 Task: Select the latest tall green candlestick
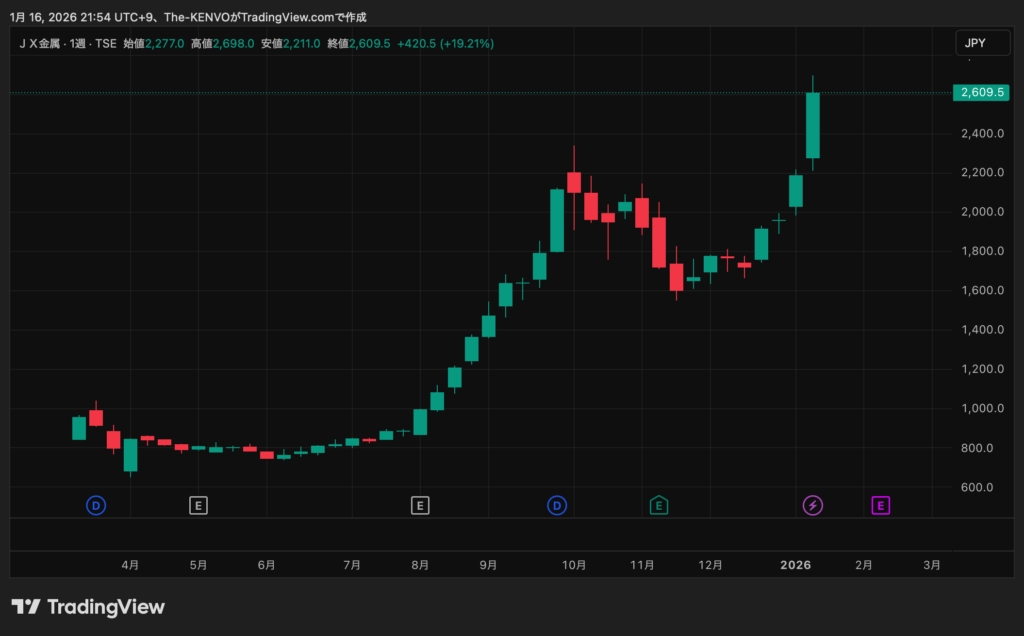813,125
